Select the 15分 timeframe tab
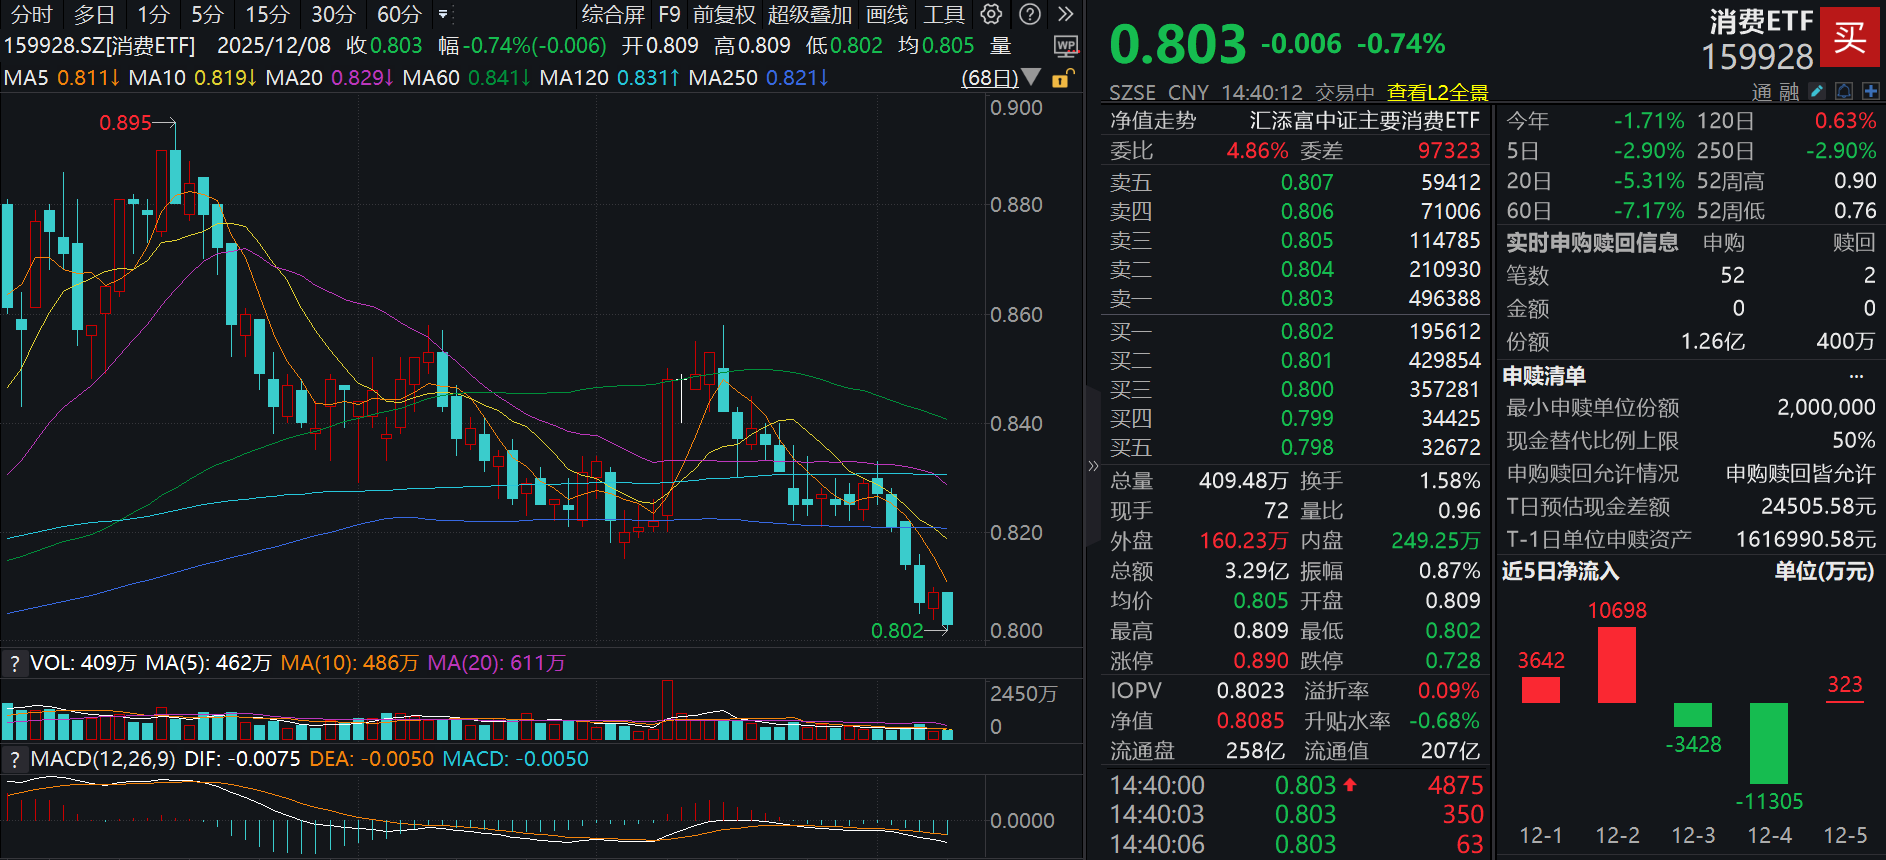1886x860 pixels. (267, 14)
